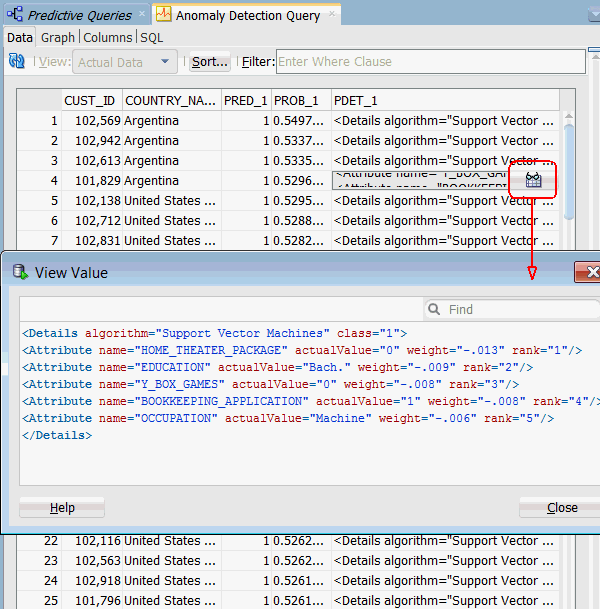Image resolution: width=600 pixels, height=609 pixels.
Task: Open the view value binoculars icon in row 4
Action: 533,180
